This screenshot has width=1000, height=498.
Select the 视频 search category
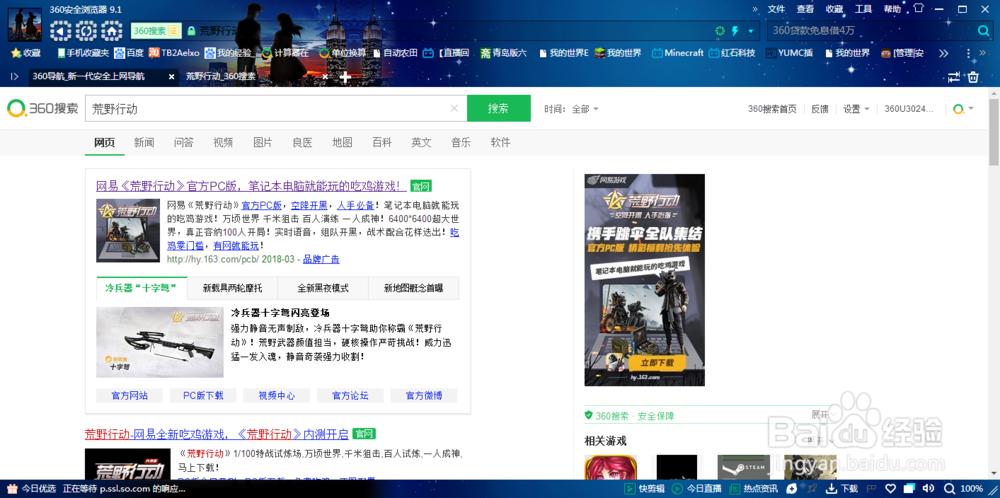point(223,142)
